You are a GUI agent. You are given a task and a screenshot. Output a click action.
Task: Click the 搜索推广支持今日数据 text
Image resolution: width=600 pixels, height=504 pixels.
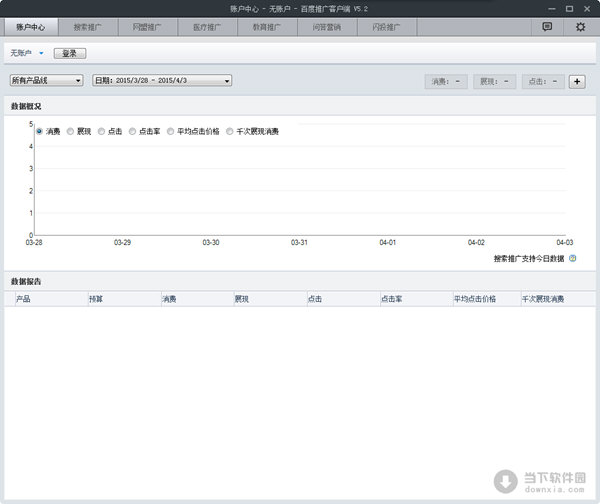529,259
